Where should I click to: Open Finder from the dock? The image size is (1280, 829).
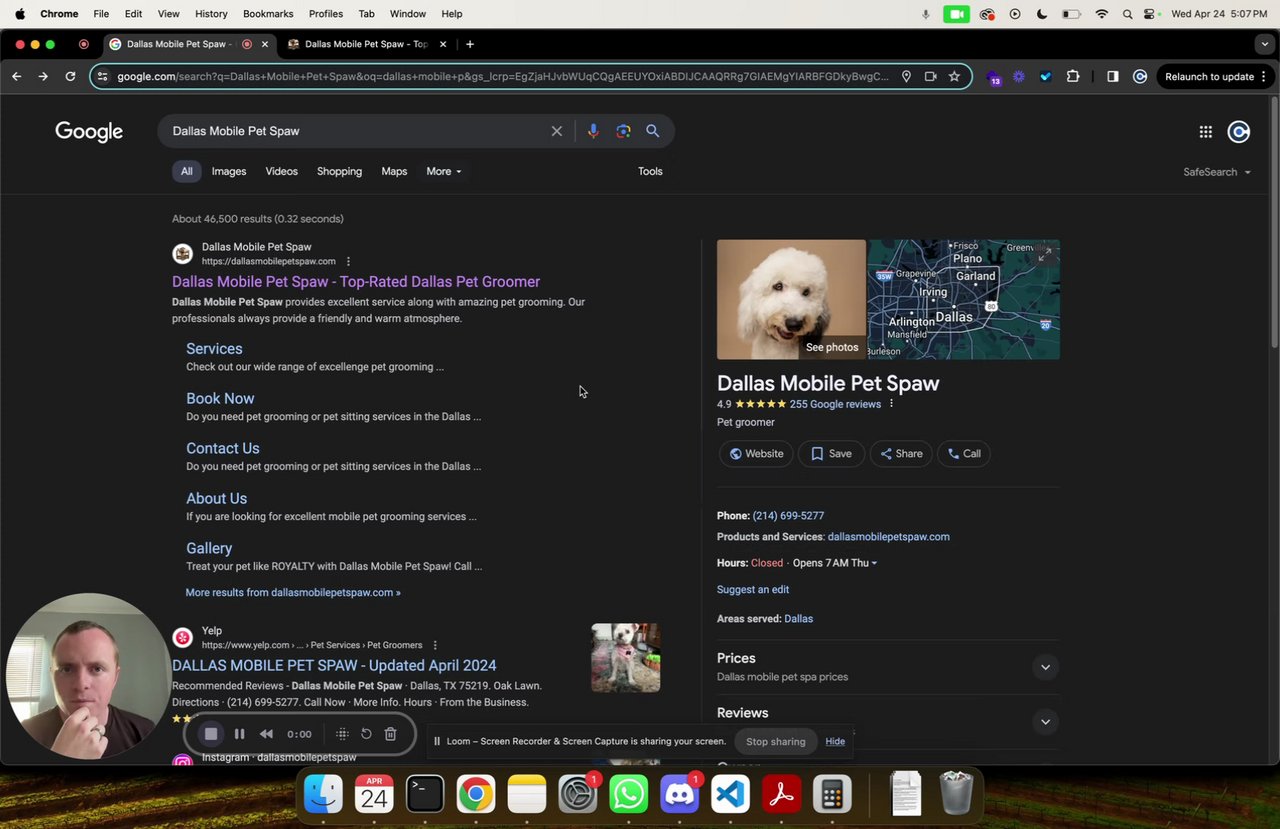[323, 795]
